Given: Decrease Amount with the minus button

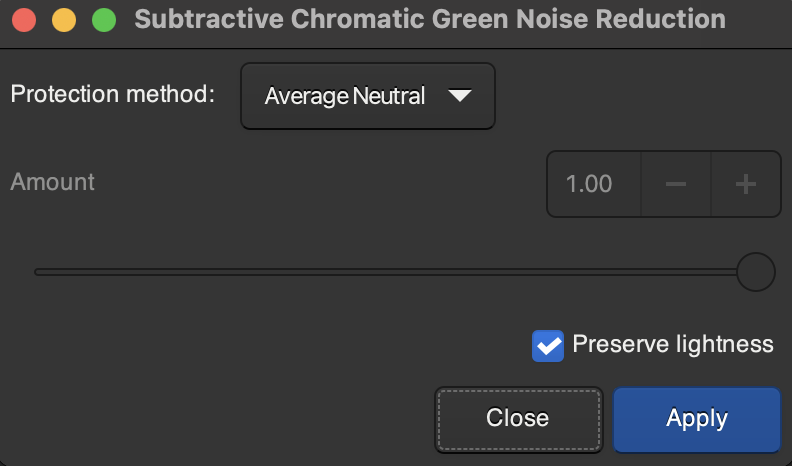Looking at the screenshot, I should pyautogui.click(x=676, y=184).
